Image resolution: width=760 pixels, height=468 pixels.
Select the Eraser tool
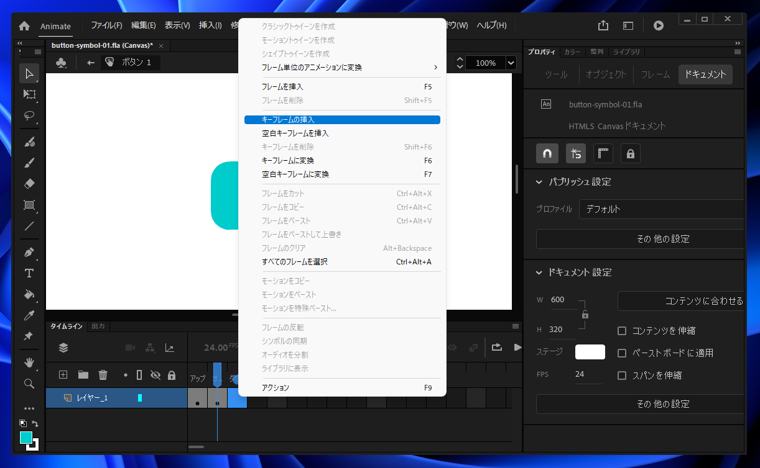click(29, 184)
